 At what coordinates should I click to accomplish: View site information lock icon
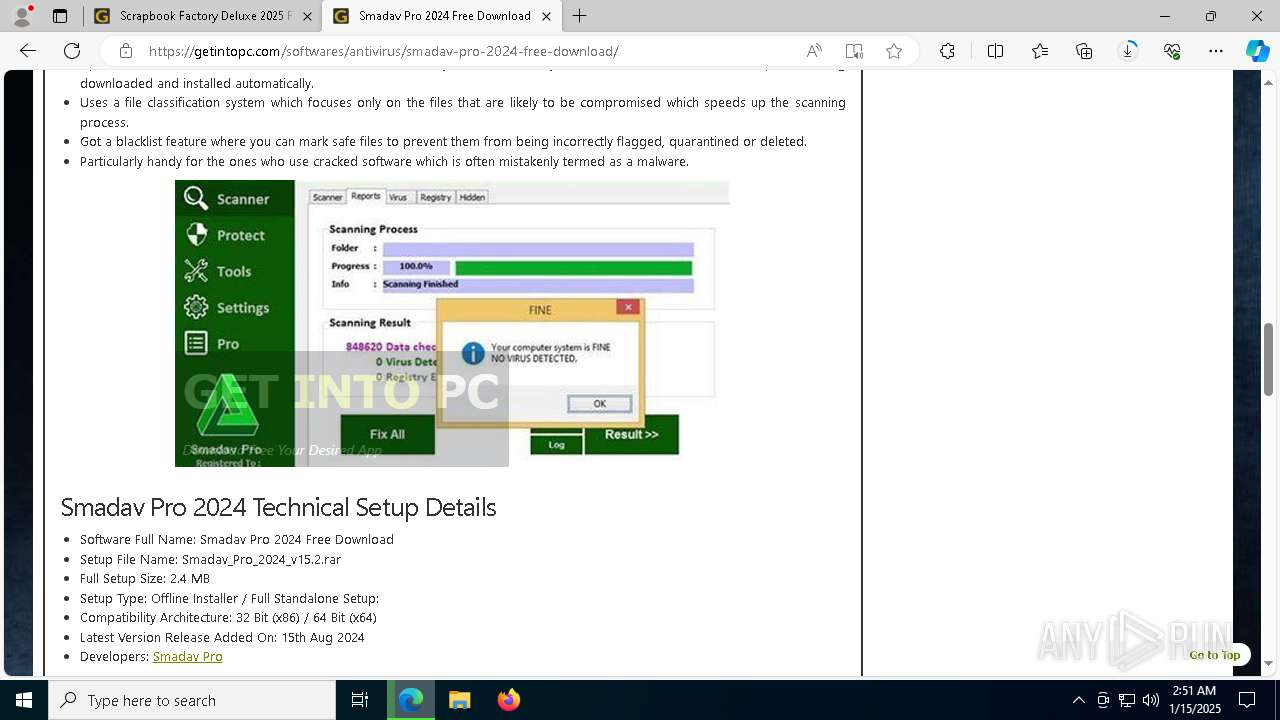tap(126, 51)
